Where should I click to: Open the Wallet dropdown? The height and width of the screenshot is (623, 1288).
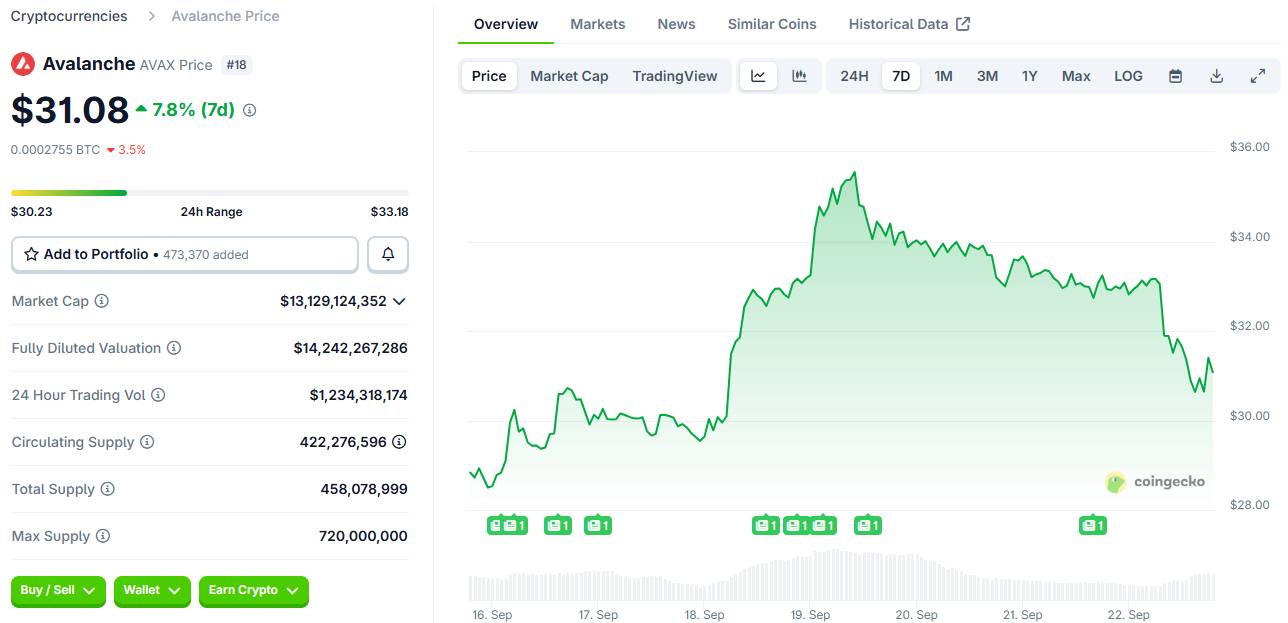(152, 591)
